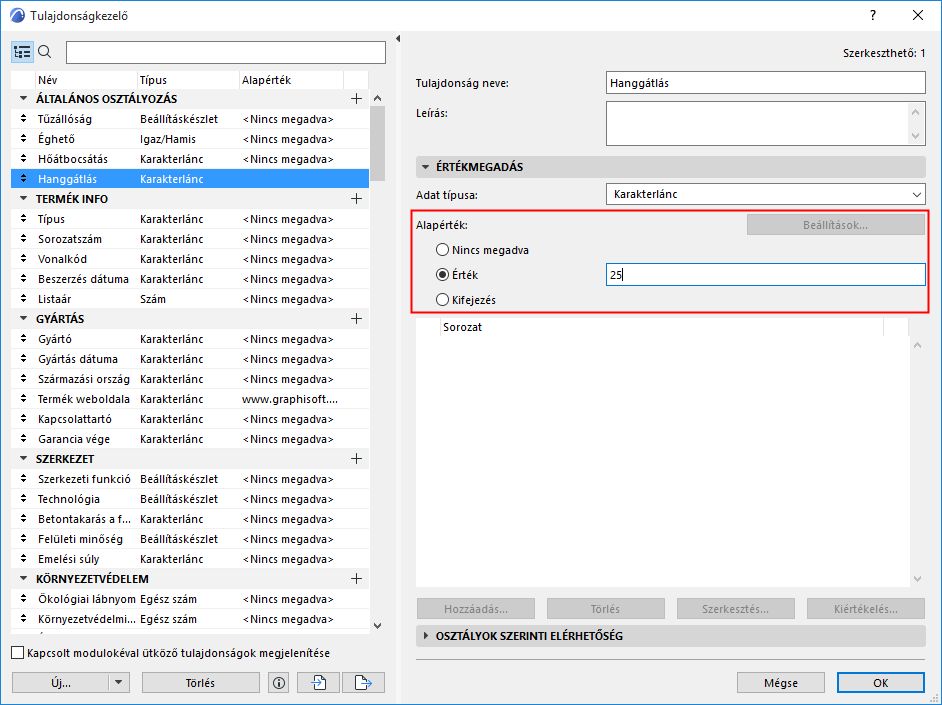This screenshot has height=705, width=942.
Task: Select the Nincs megadva radio option
Action: [x=442, y=250]
